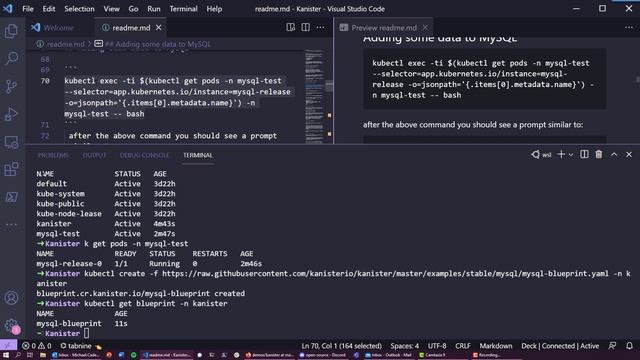
Task: Open the File menu
Action: click(28, 9)
